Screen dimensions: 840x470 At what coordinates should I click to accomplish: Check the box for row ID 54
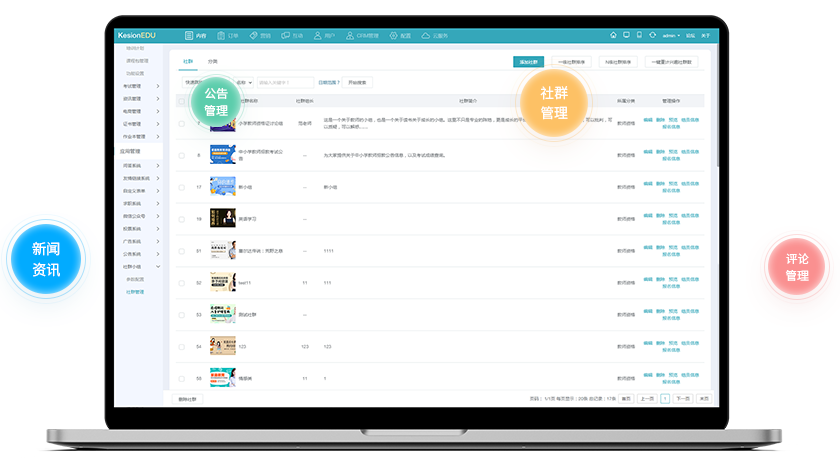[182, 347]
